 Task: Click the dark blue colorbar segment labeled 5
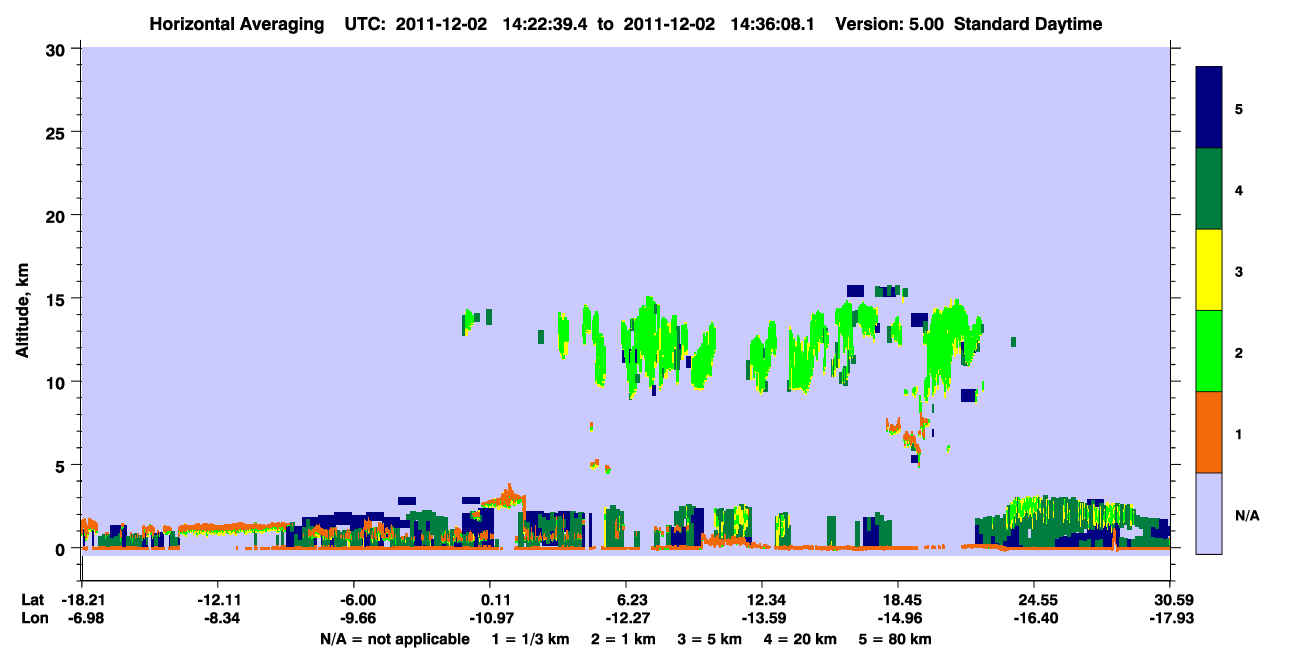pos(1209,108)
